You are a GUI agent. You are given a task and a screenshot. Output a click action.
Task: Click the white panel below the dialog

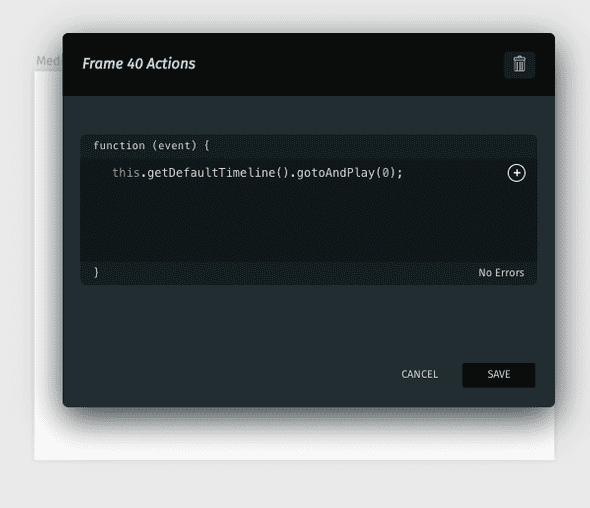coord(293,438)
